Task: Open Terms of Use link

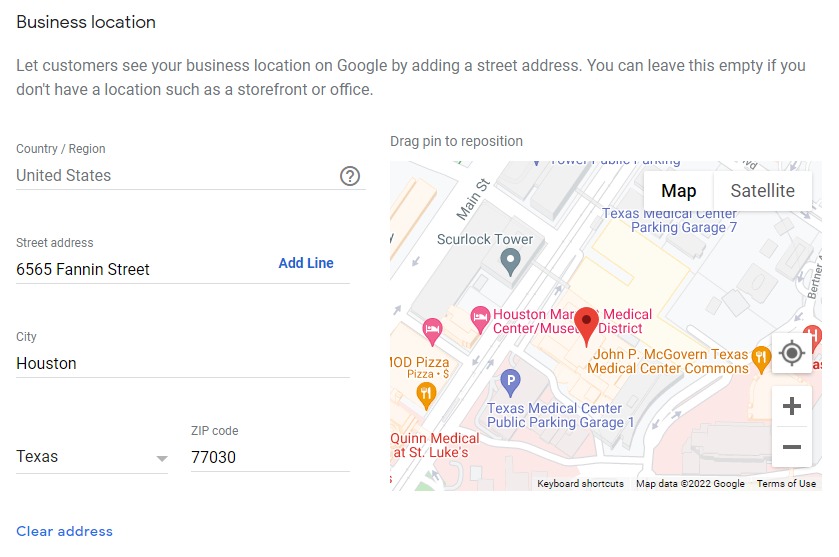Action: click(786, 484)
